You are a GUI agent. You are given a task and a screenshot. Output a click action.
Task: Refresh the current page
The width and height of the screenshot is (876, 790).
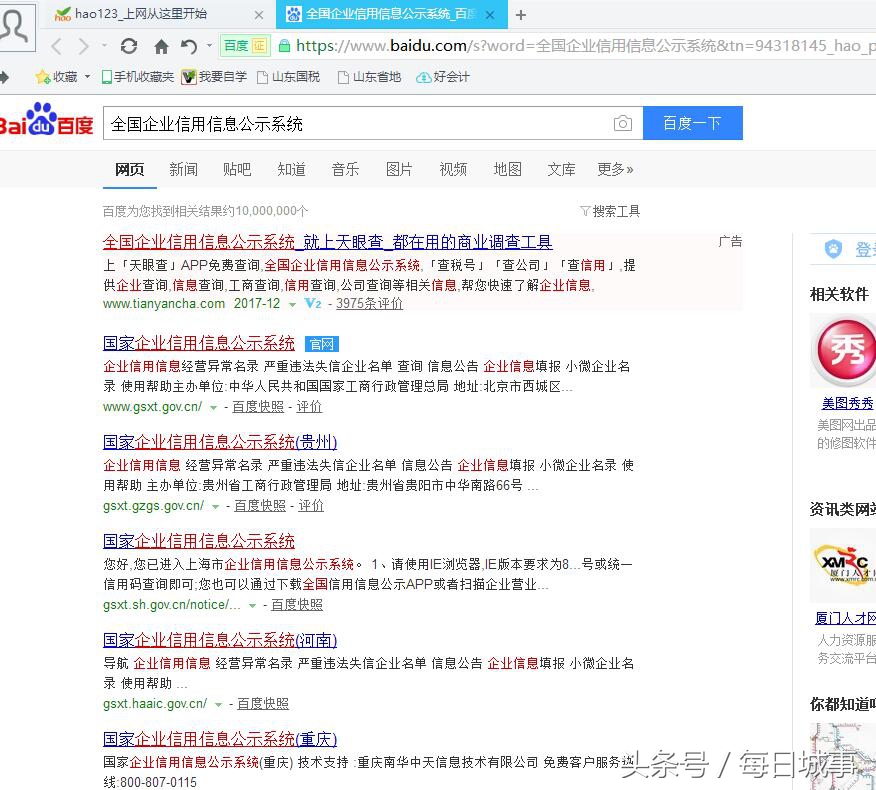(x=129, y=46)
